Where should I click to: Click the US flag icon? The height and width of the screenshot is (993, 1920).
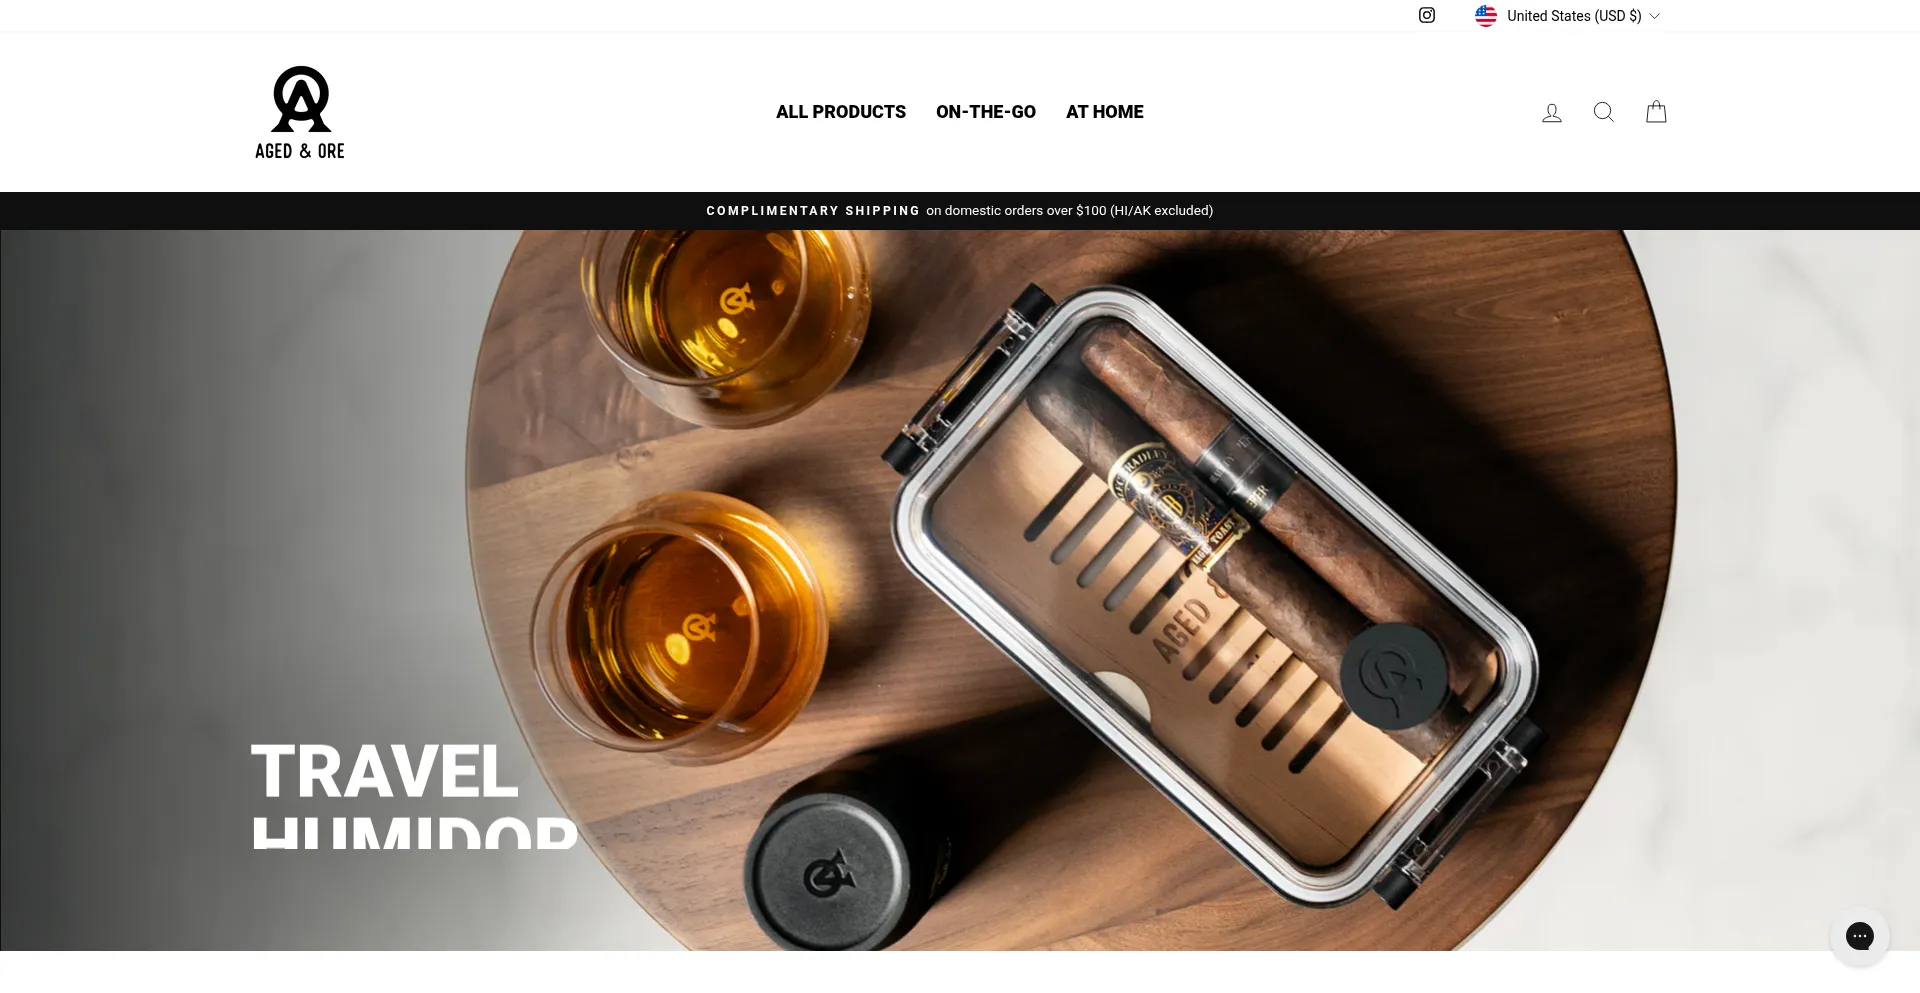coord(1486,16)
